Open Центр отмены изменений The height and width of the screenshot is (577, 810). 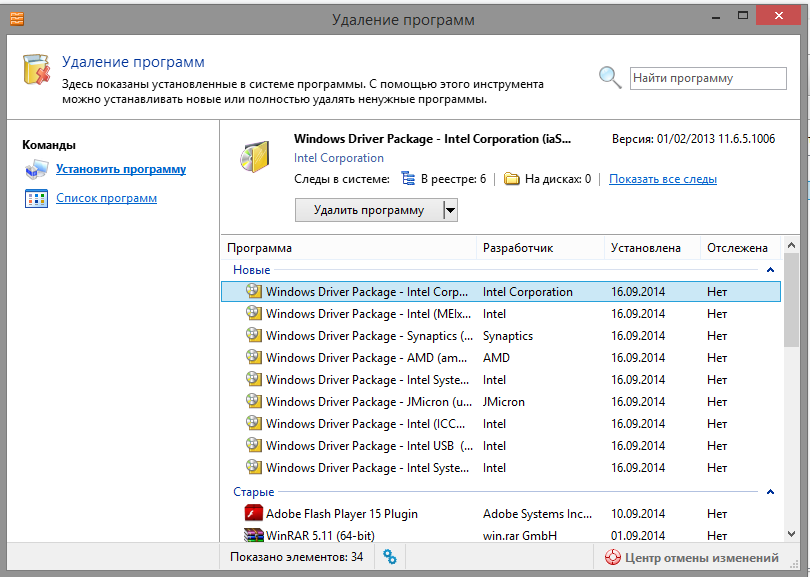692,558
